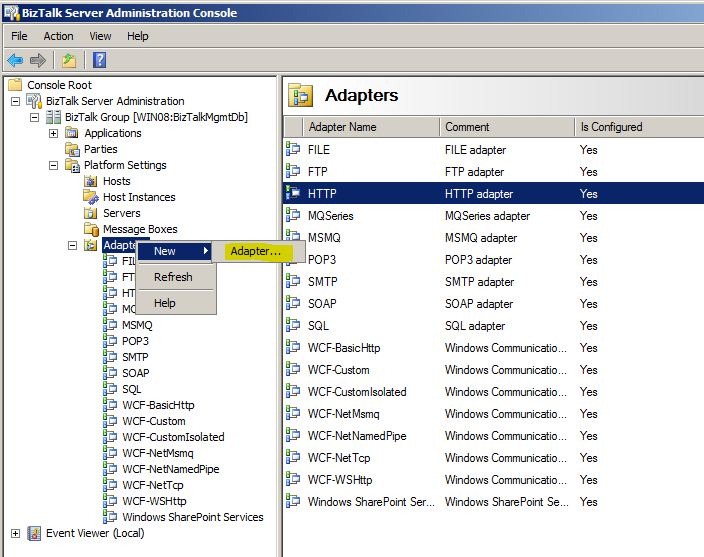The height and width of the screenshot is (557, 704).
Task: Select POP3 in the tree
Action: coord(135,341)
